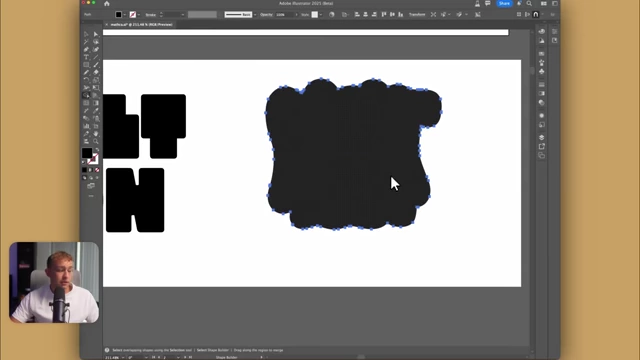Select the Magic Wand tool

pyautogui.click(x=86, y=42)
